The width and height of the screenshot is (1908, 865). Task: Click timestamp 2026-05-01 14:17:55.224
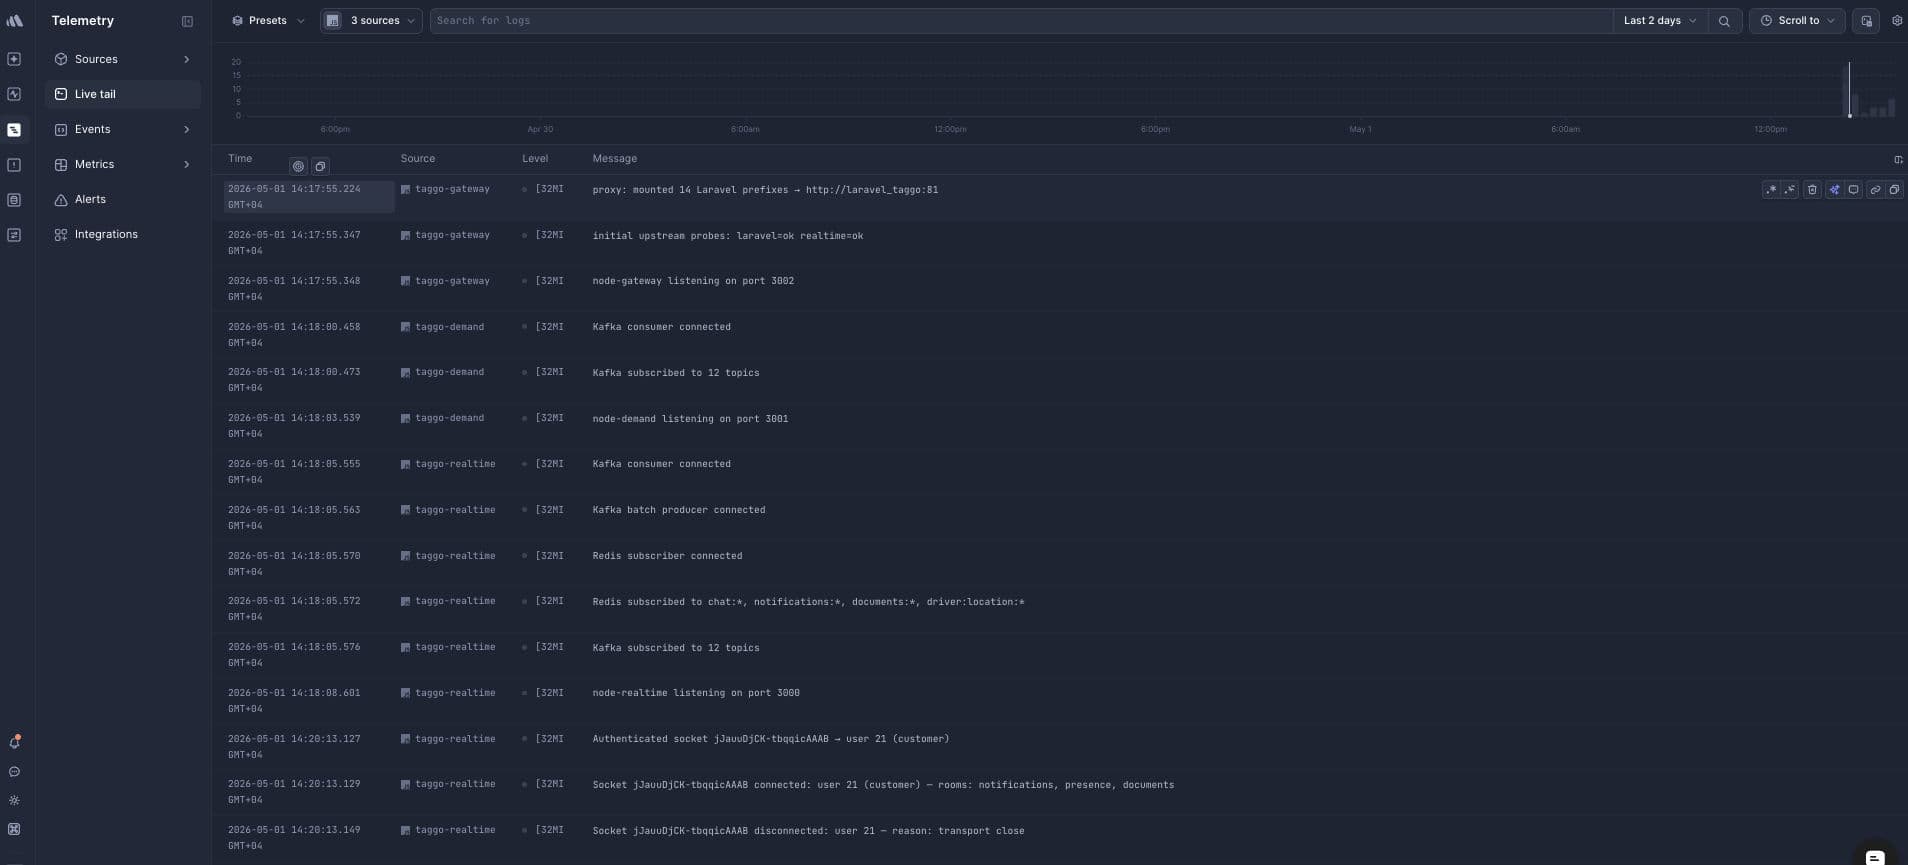[x=294, y=188]
